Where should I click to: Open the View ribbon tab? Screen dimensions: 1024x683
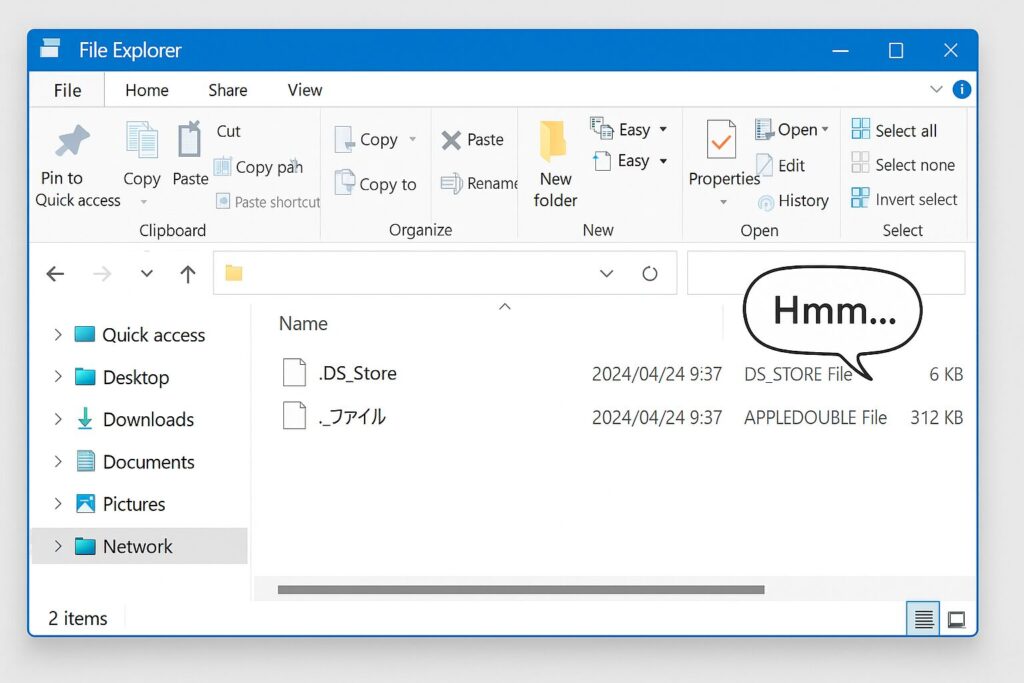point(305,90)
